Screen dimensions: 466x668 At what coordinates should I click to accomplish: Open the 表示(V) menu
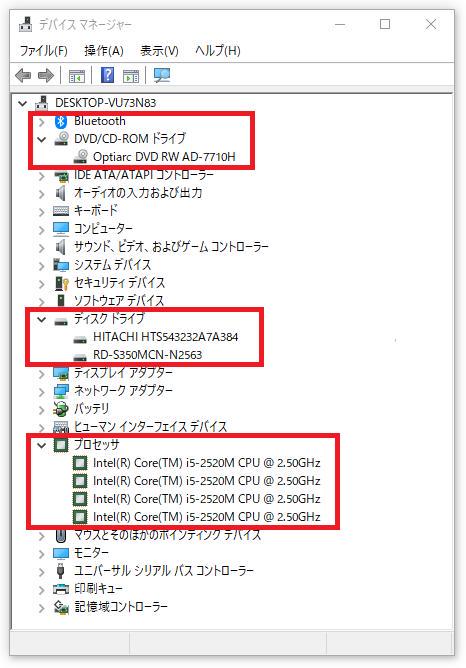click(x=159, y=51)
